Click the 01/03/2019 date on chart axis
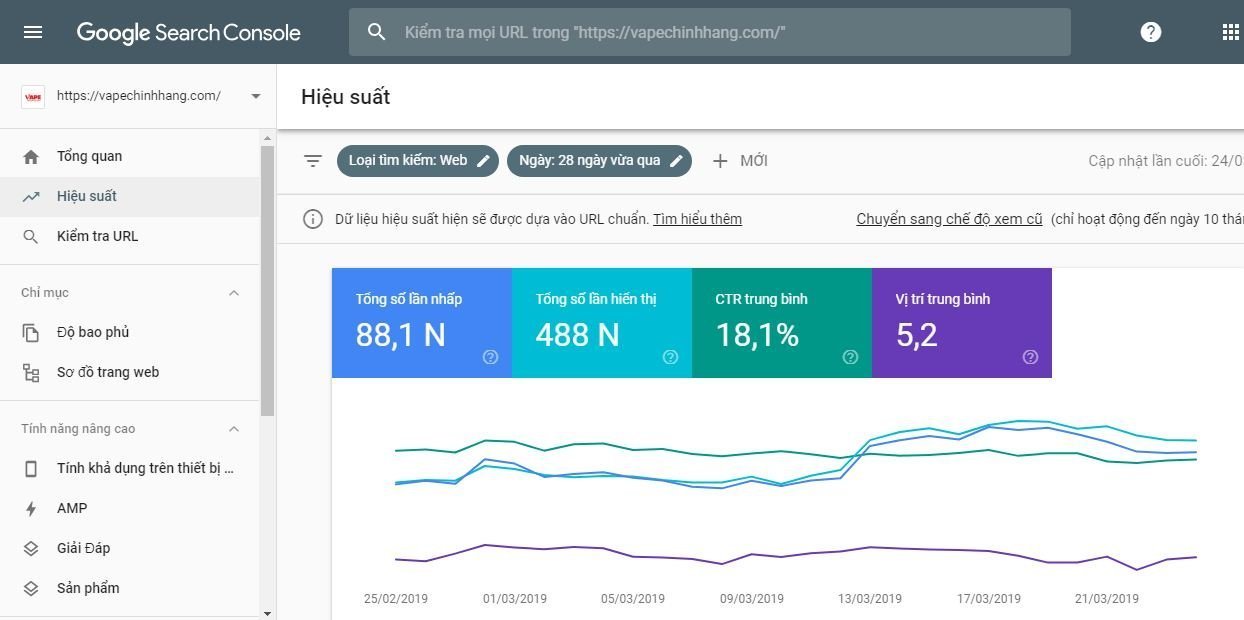 pyautogui.click(x=515, y=599)
